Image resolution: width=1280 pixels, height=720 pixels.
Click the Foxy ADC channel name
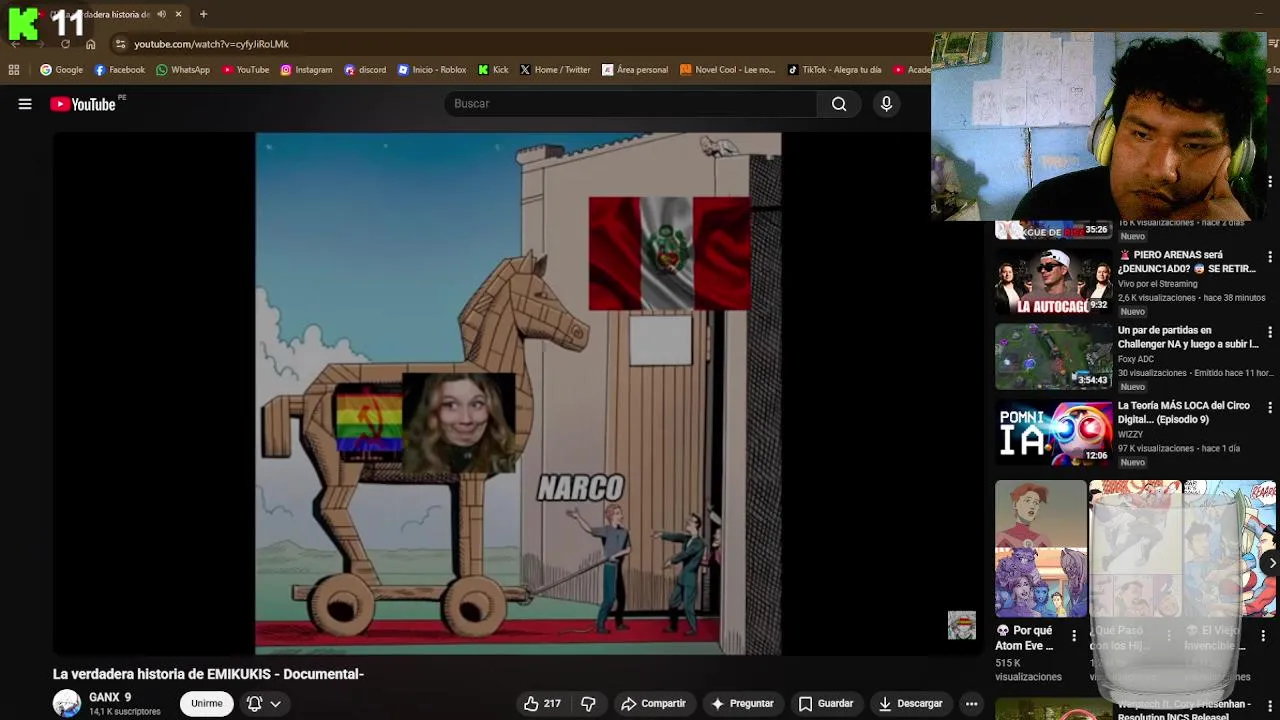coord(1136,359)
